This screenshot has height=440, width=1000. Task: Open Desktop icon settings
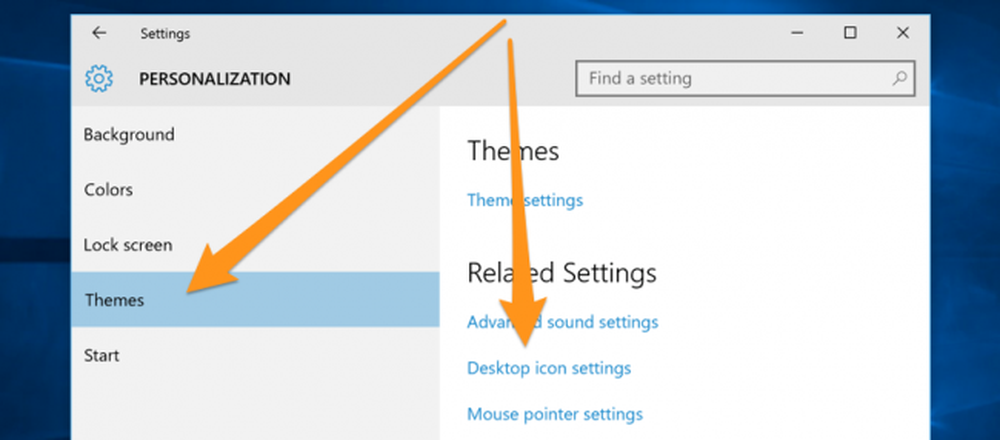[x=549, y=368]
